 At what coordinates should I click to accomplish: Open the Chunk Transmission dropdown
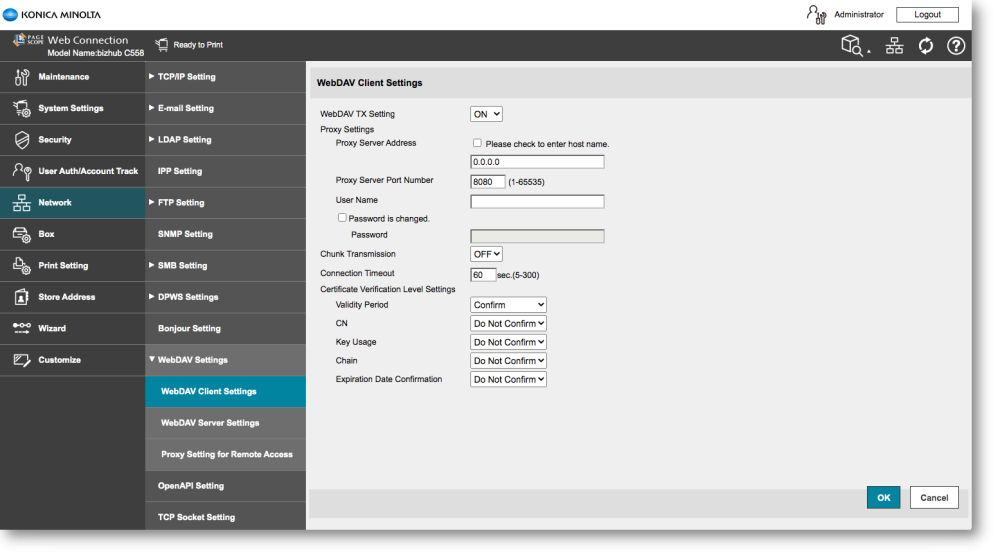pyautogui.click(x=486, y=254)
